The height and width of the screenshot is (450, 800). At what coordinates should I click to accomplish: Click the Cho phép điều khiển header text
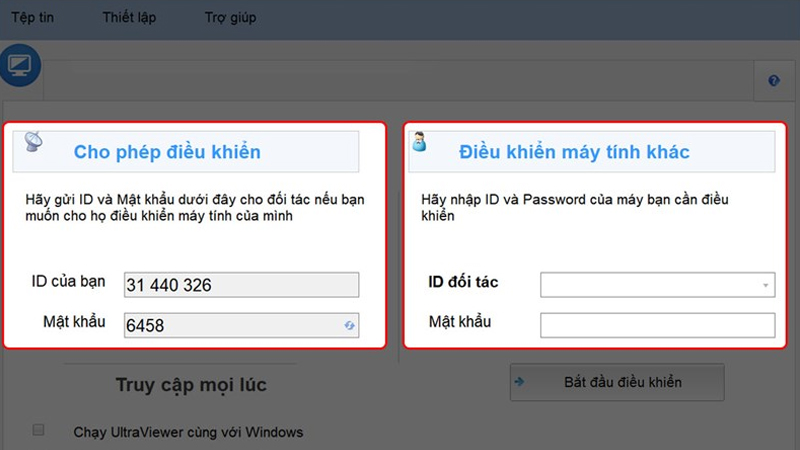tap(167, 152)
